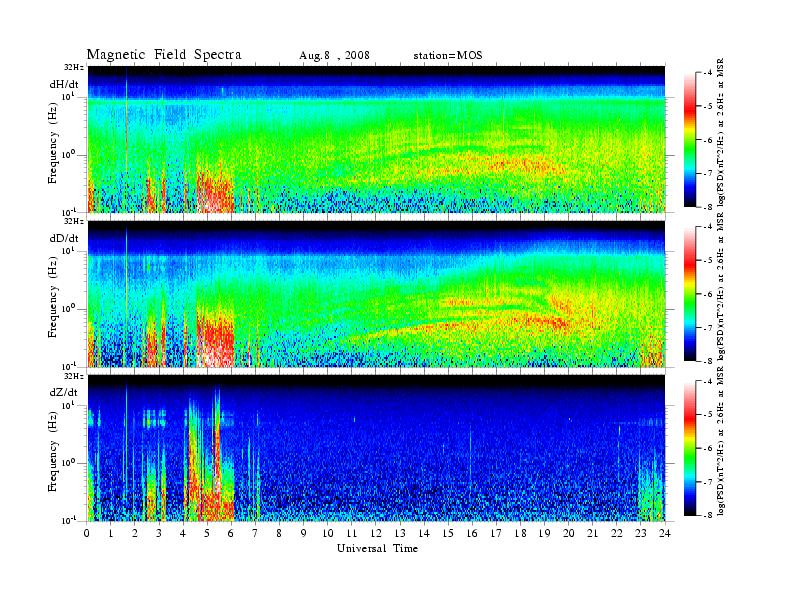
Task: Click the time tick label '6'
Action: pos(231,533)
